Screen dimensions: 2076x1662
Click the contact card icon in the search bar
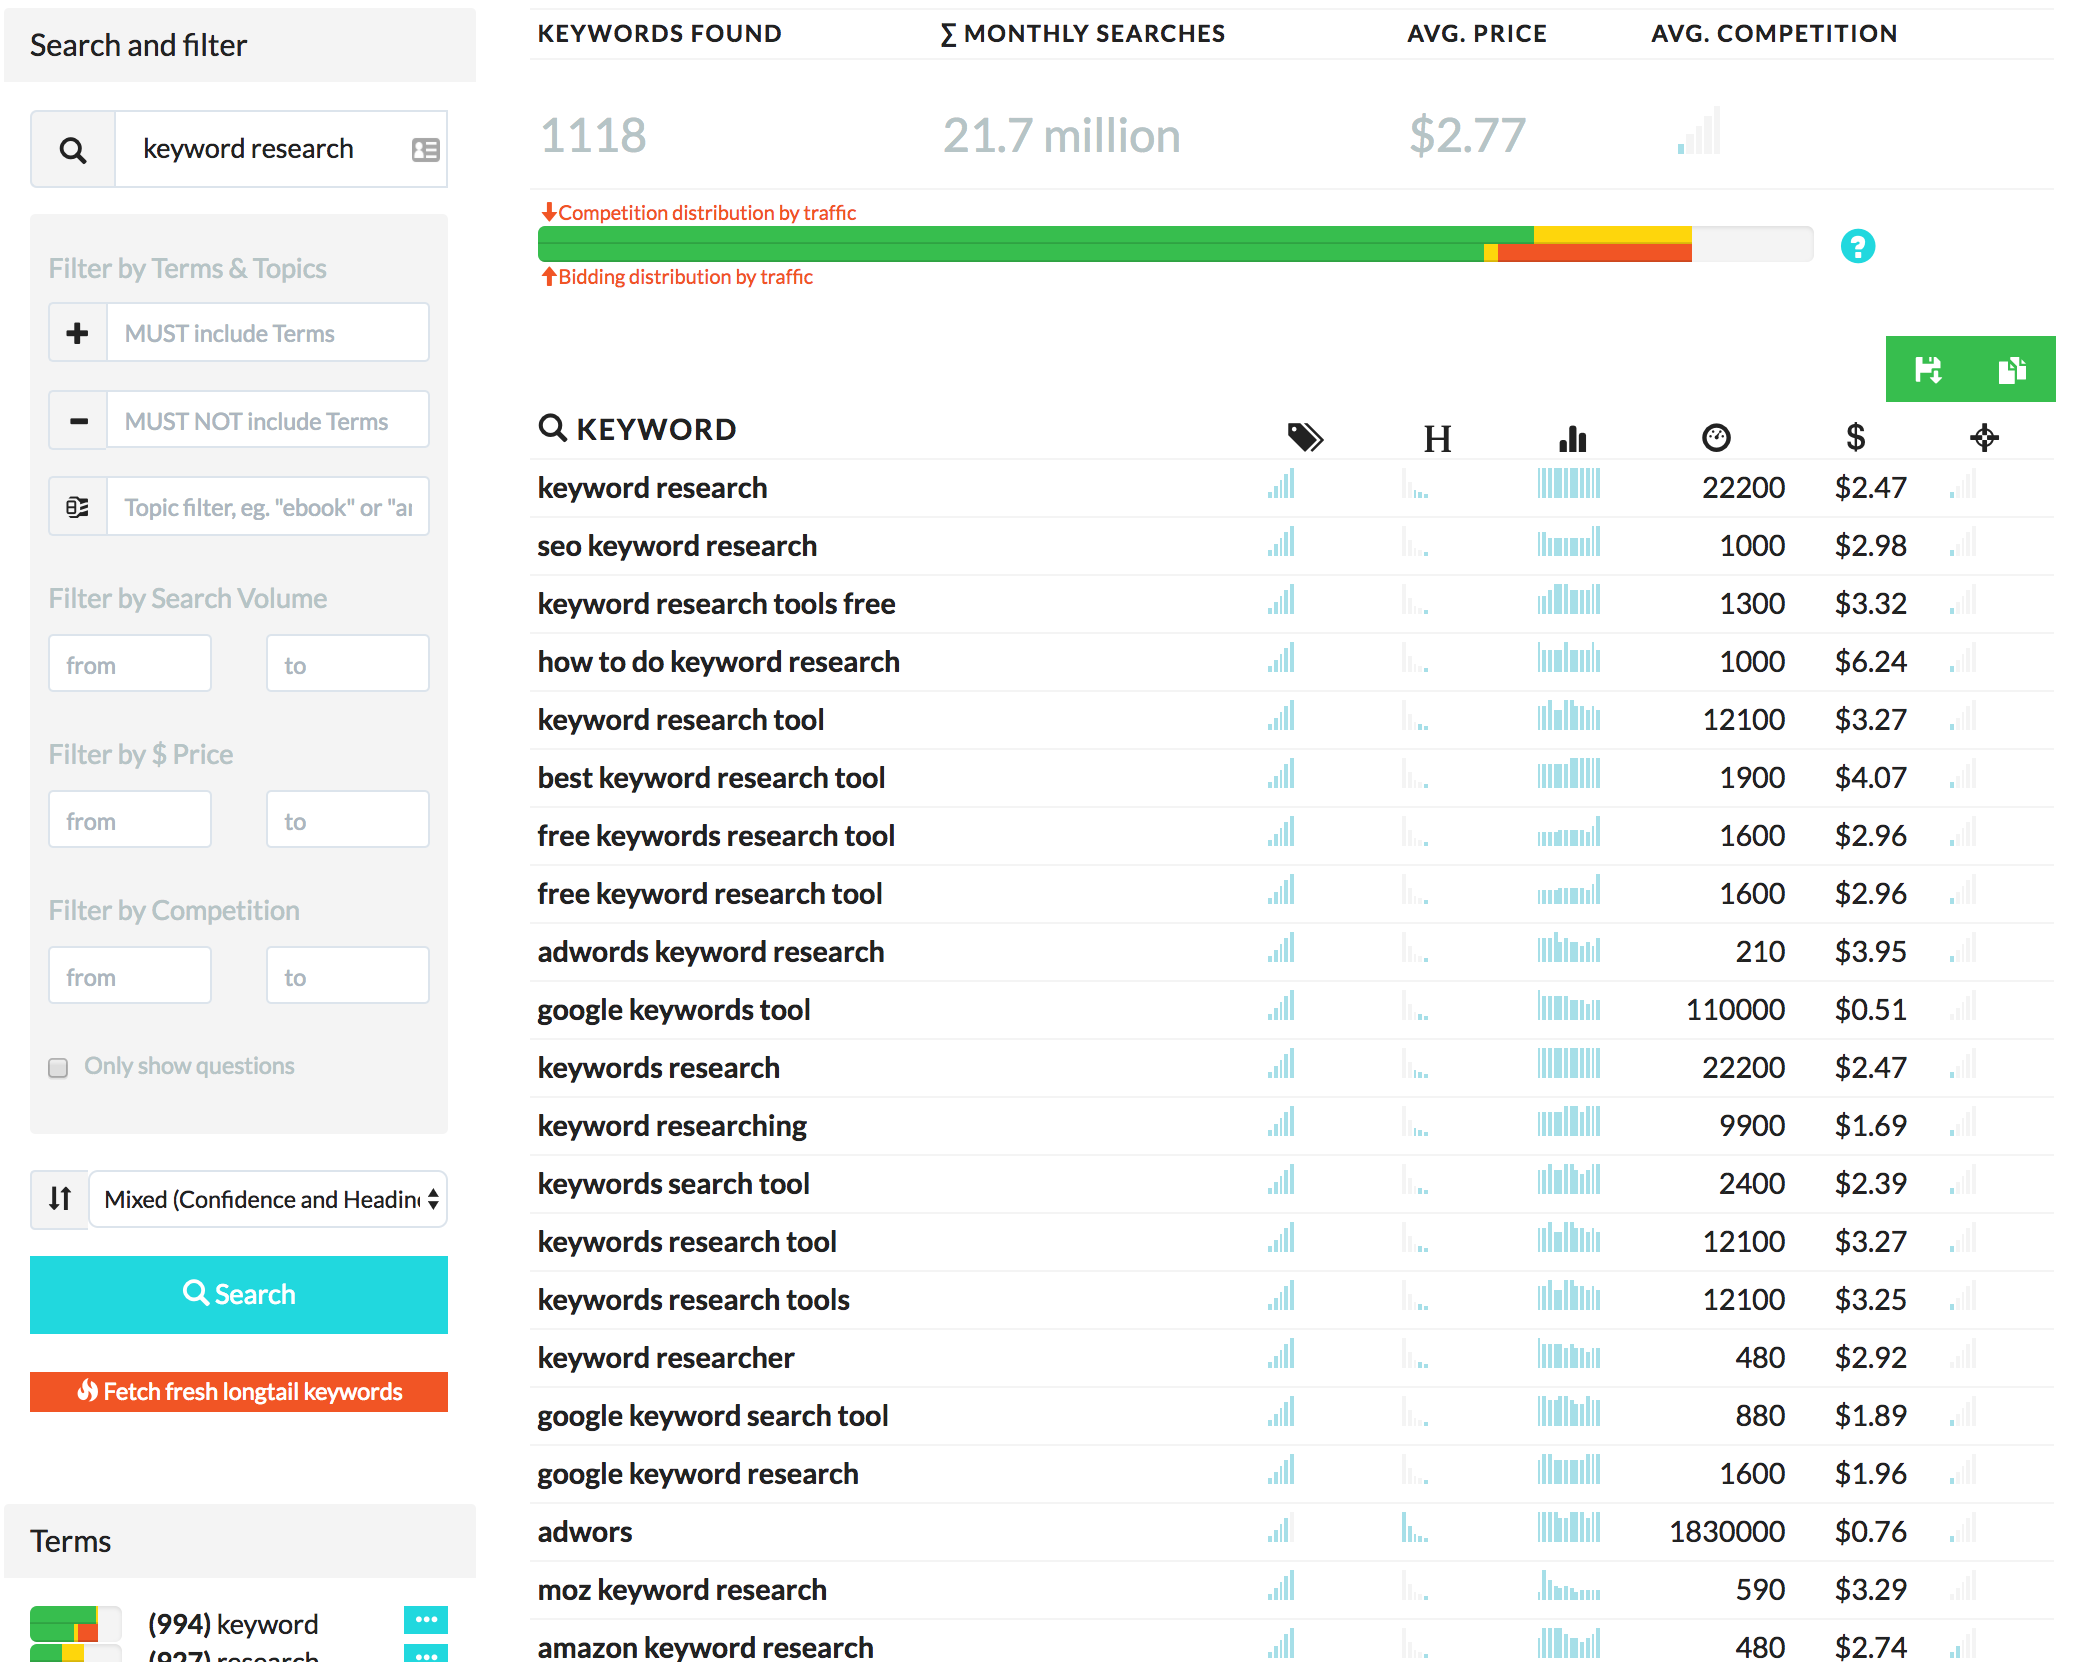[x=426, y=149]
